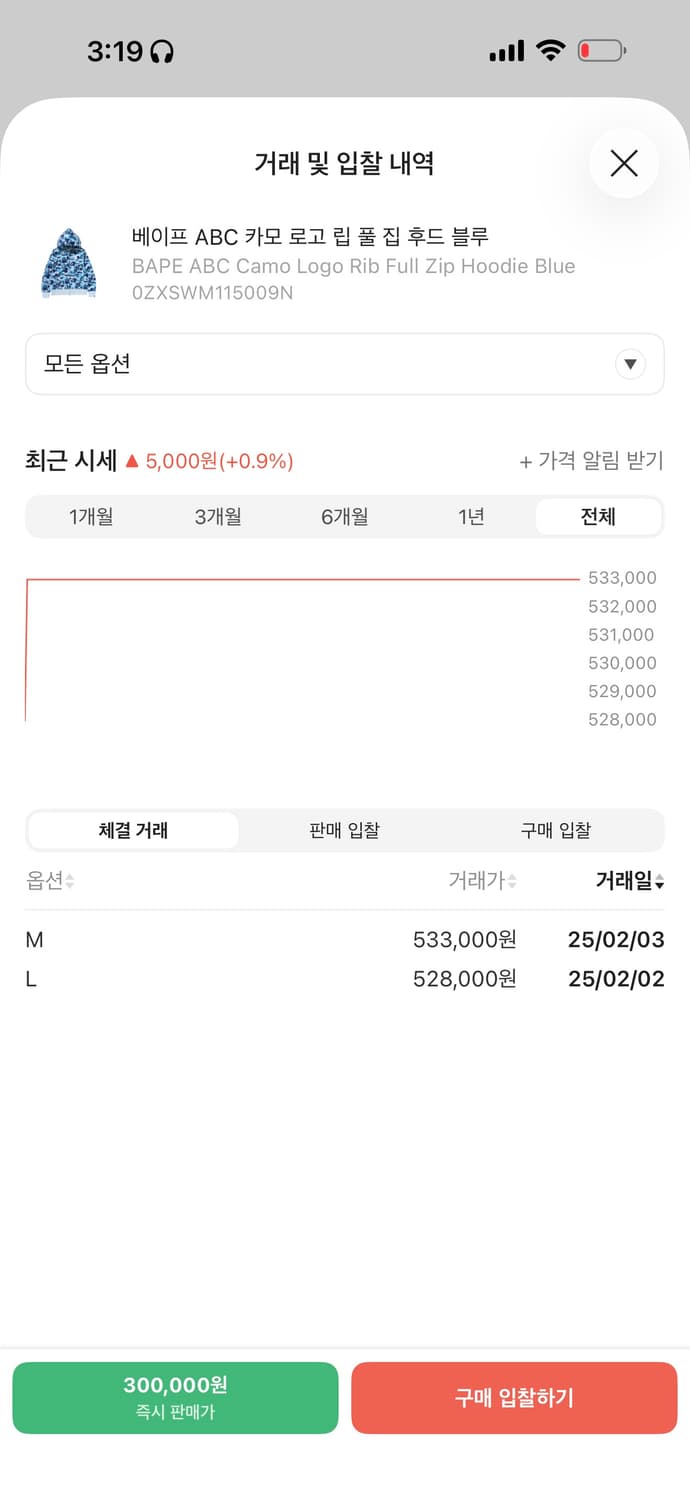690x1500 pixels.
Task: Enable the 1년 price view
Action: (471, 517)
